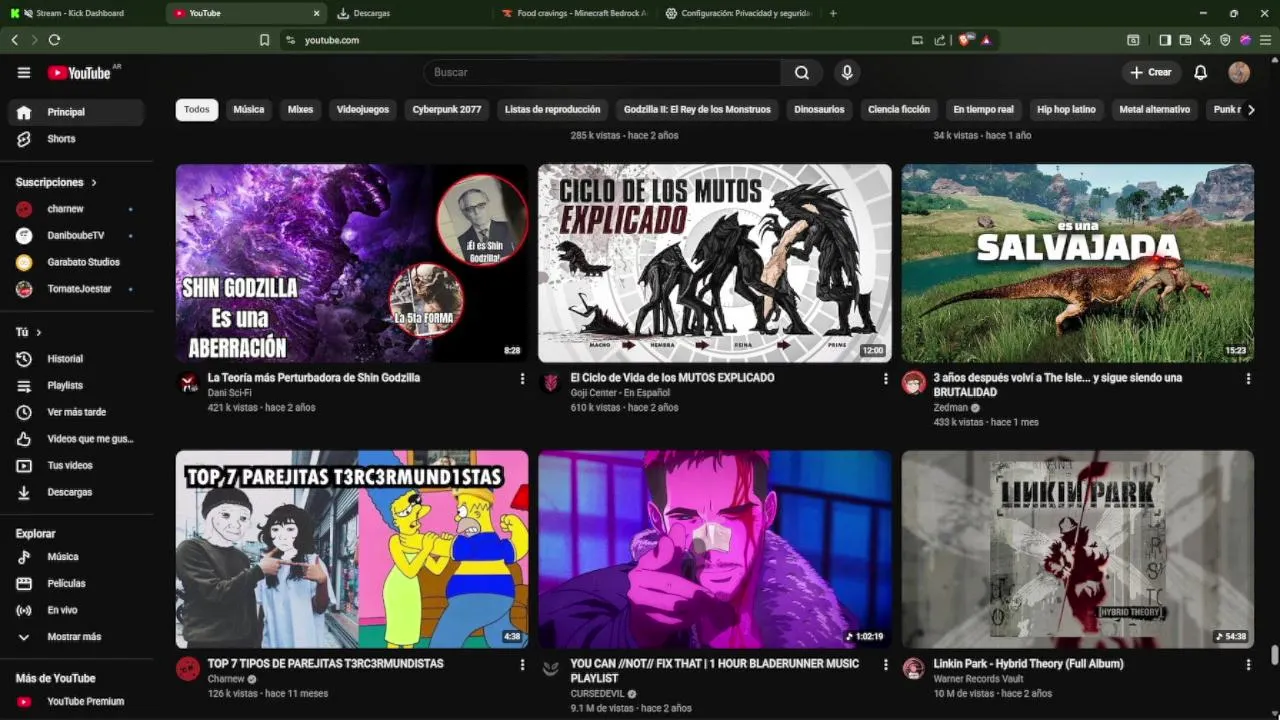The width and height of the screenshot is (1280, 720).
Task: Open Dani Sci-Fi channel avatar
Action: [x=188, y=383]
